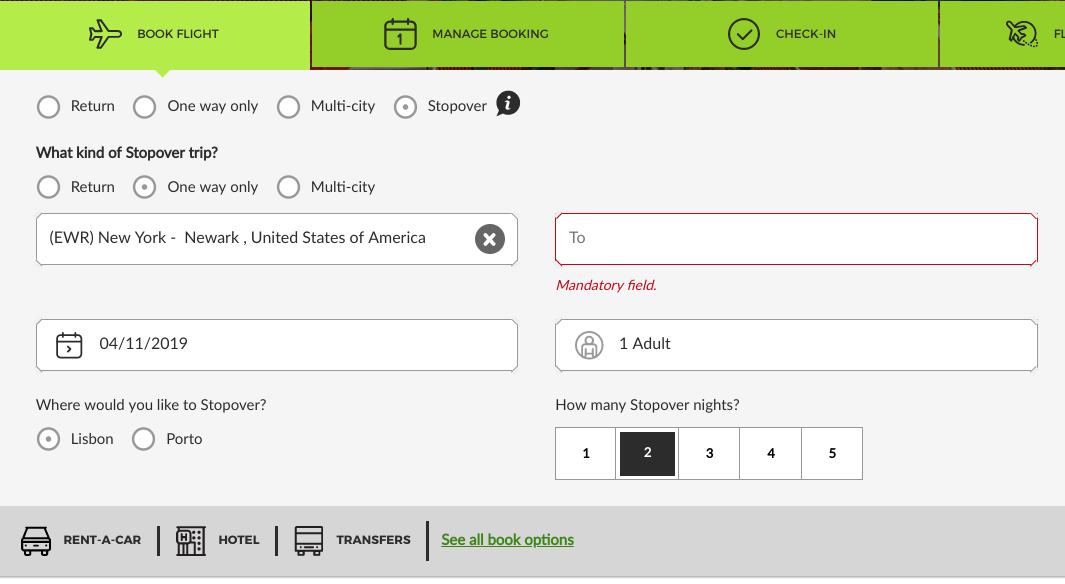
Task: Click the calendar icon in date field
Action: point(69,345)
